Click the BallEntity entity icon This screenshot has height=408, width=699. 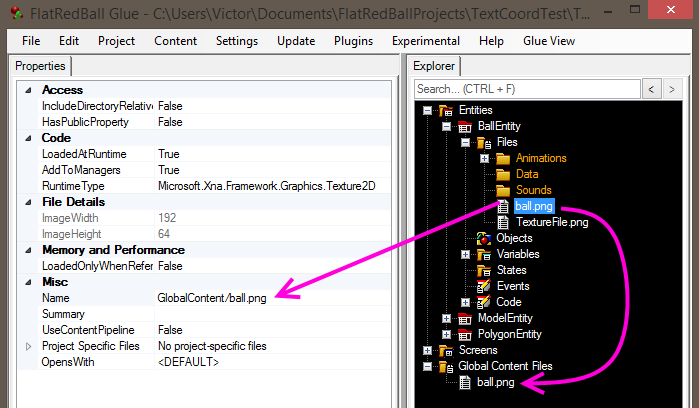coord(464,126)
